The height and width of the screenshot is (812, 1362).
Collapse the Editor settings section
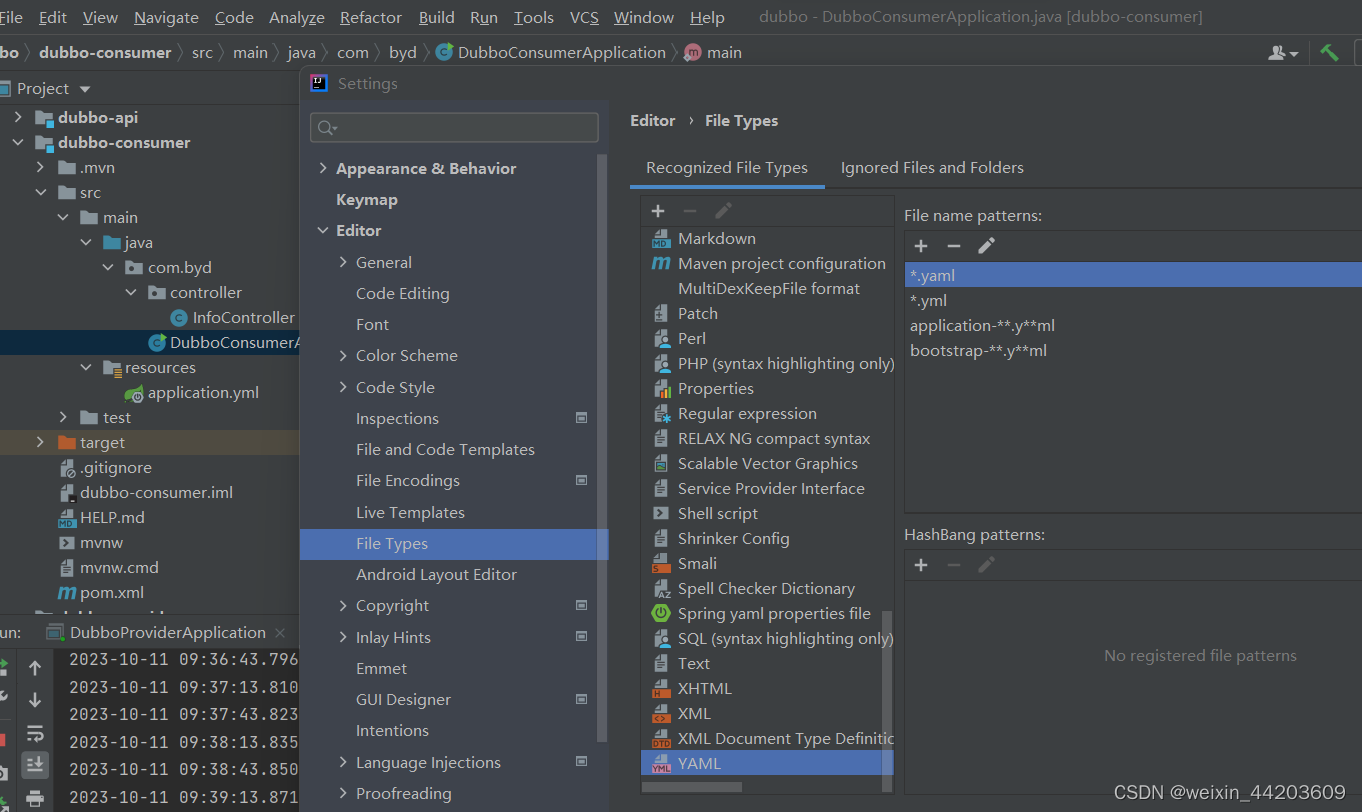click(x=323, y=230)
